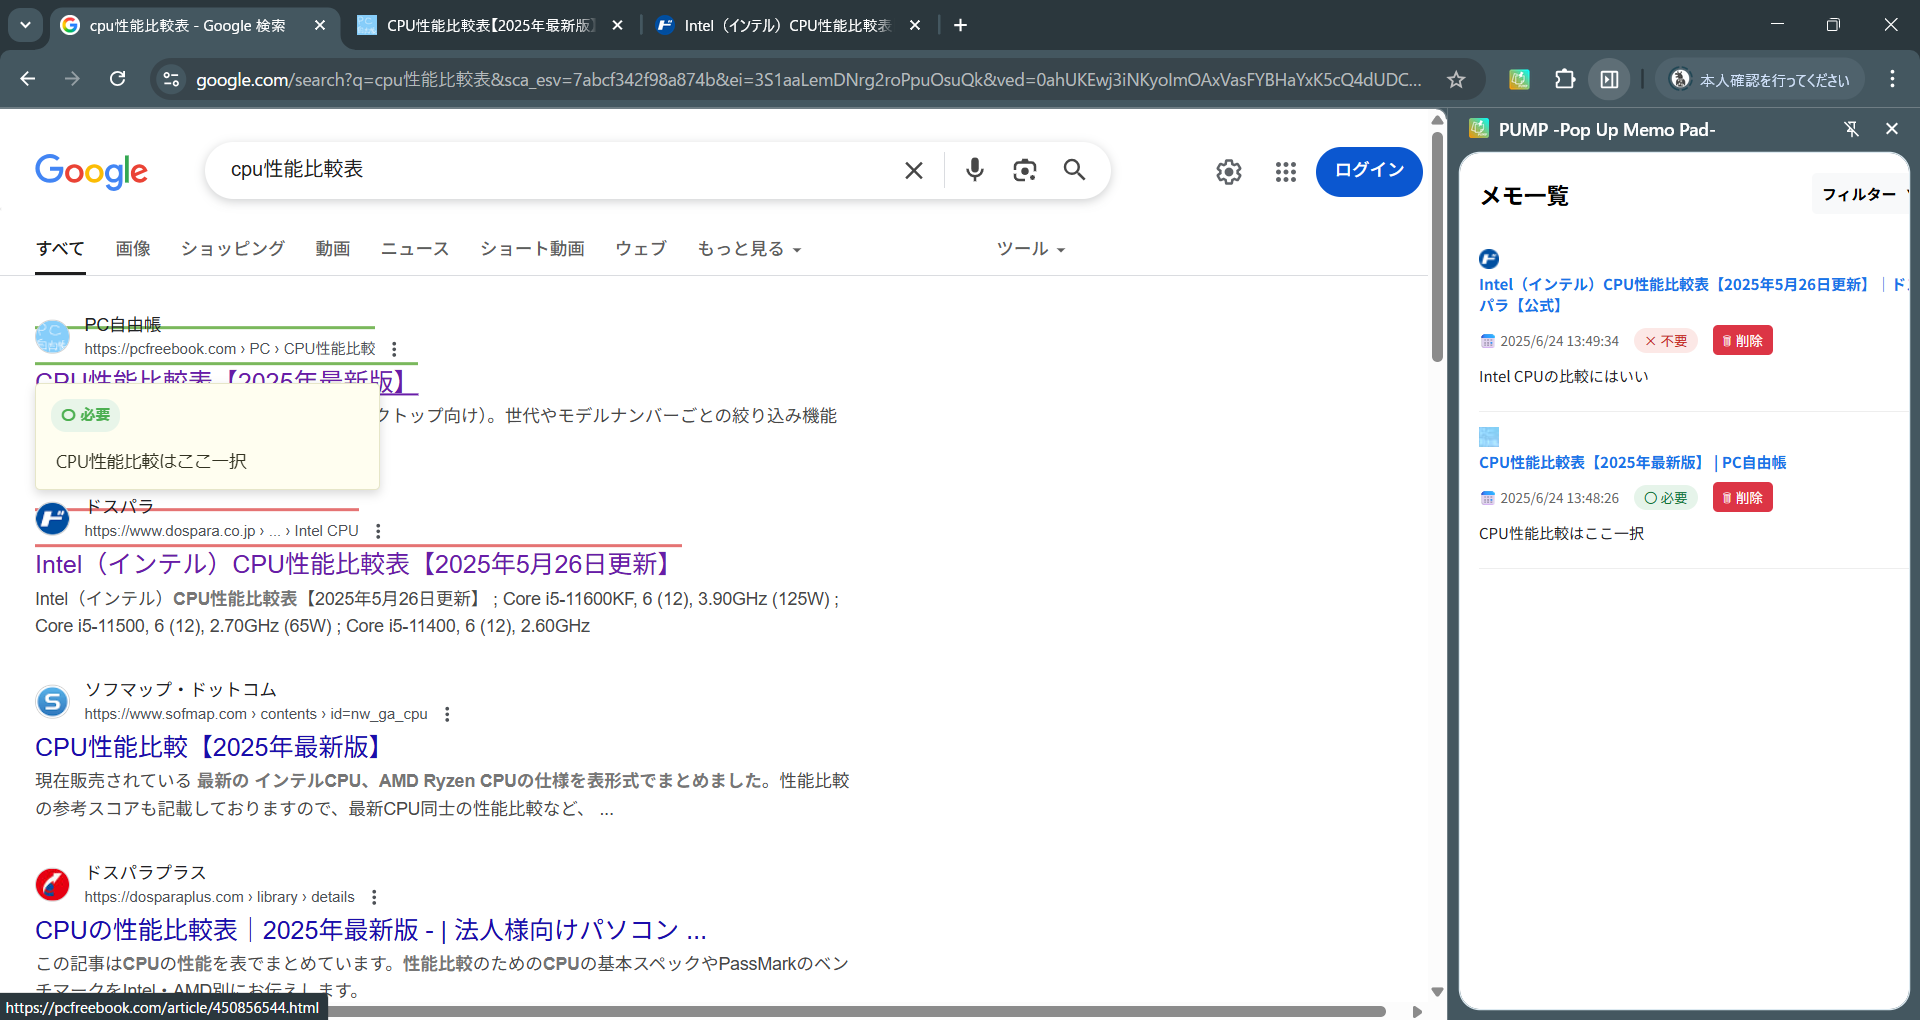Select the ショッピング search tab
This screenshot has width=1920, height=1020.
tap(233, 249)
